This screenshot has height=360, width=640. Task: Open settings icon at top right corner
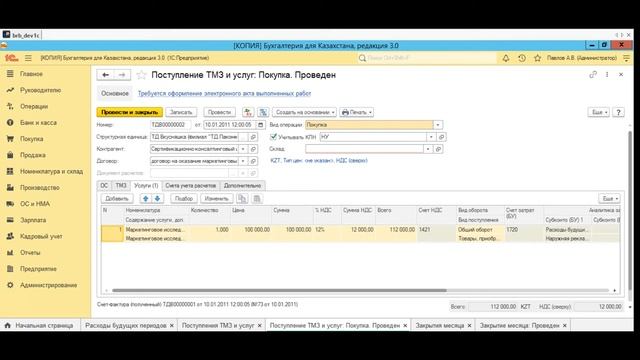(627, 58)
